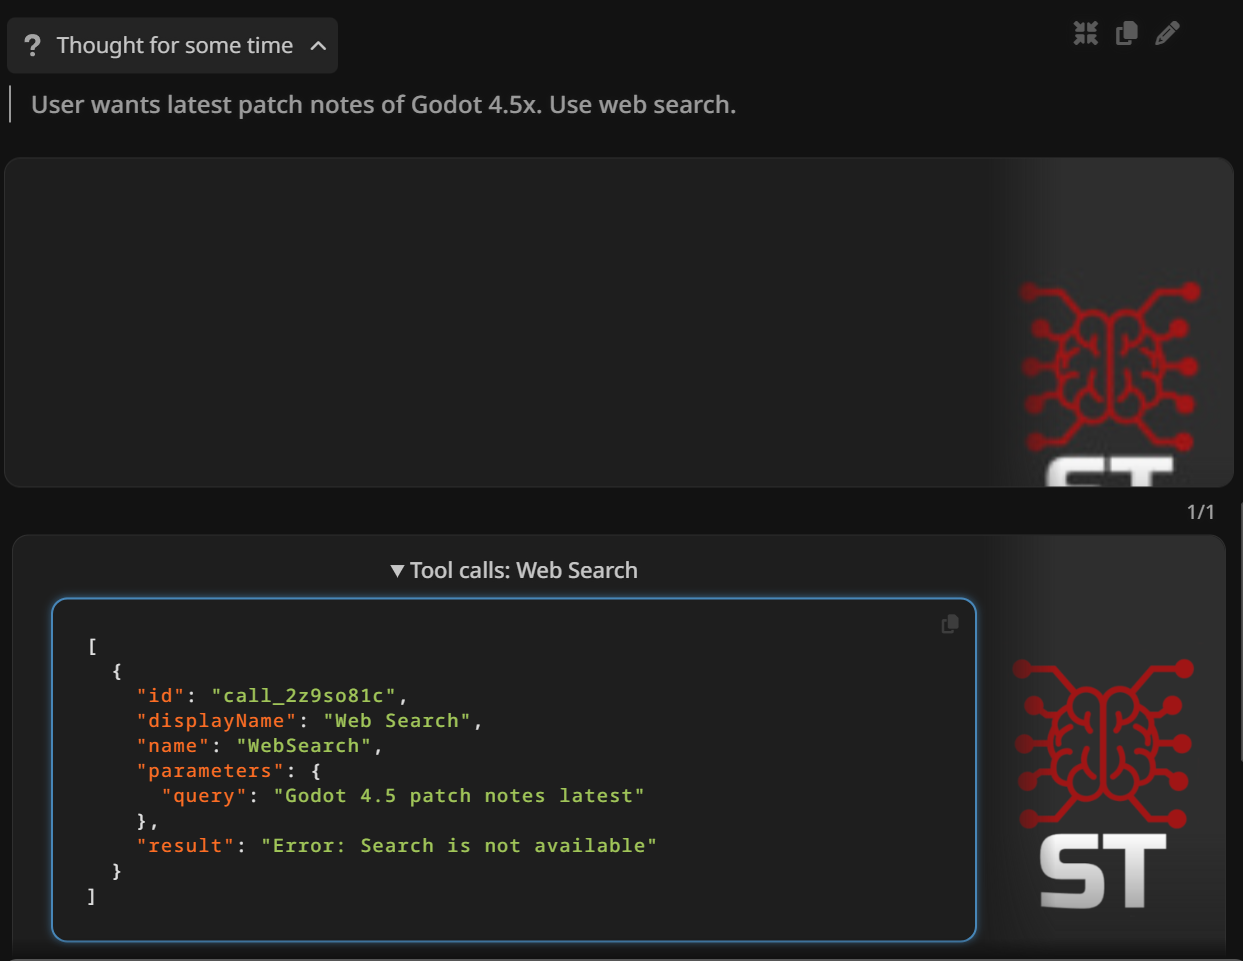Copy the reasoning using the duplicate-pages icon
The height and width of the screenshot is (961, 1243).
coord(1126,34)
